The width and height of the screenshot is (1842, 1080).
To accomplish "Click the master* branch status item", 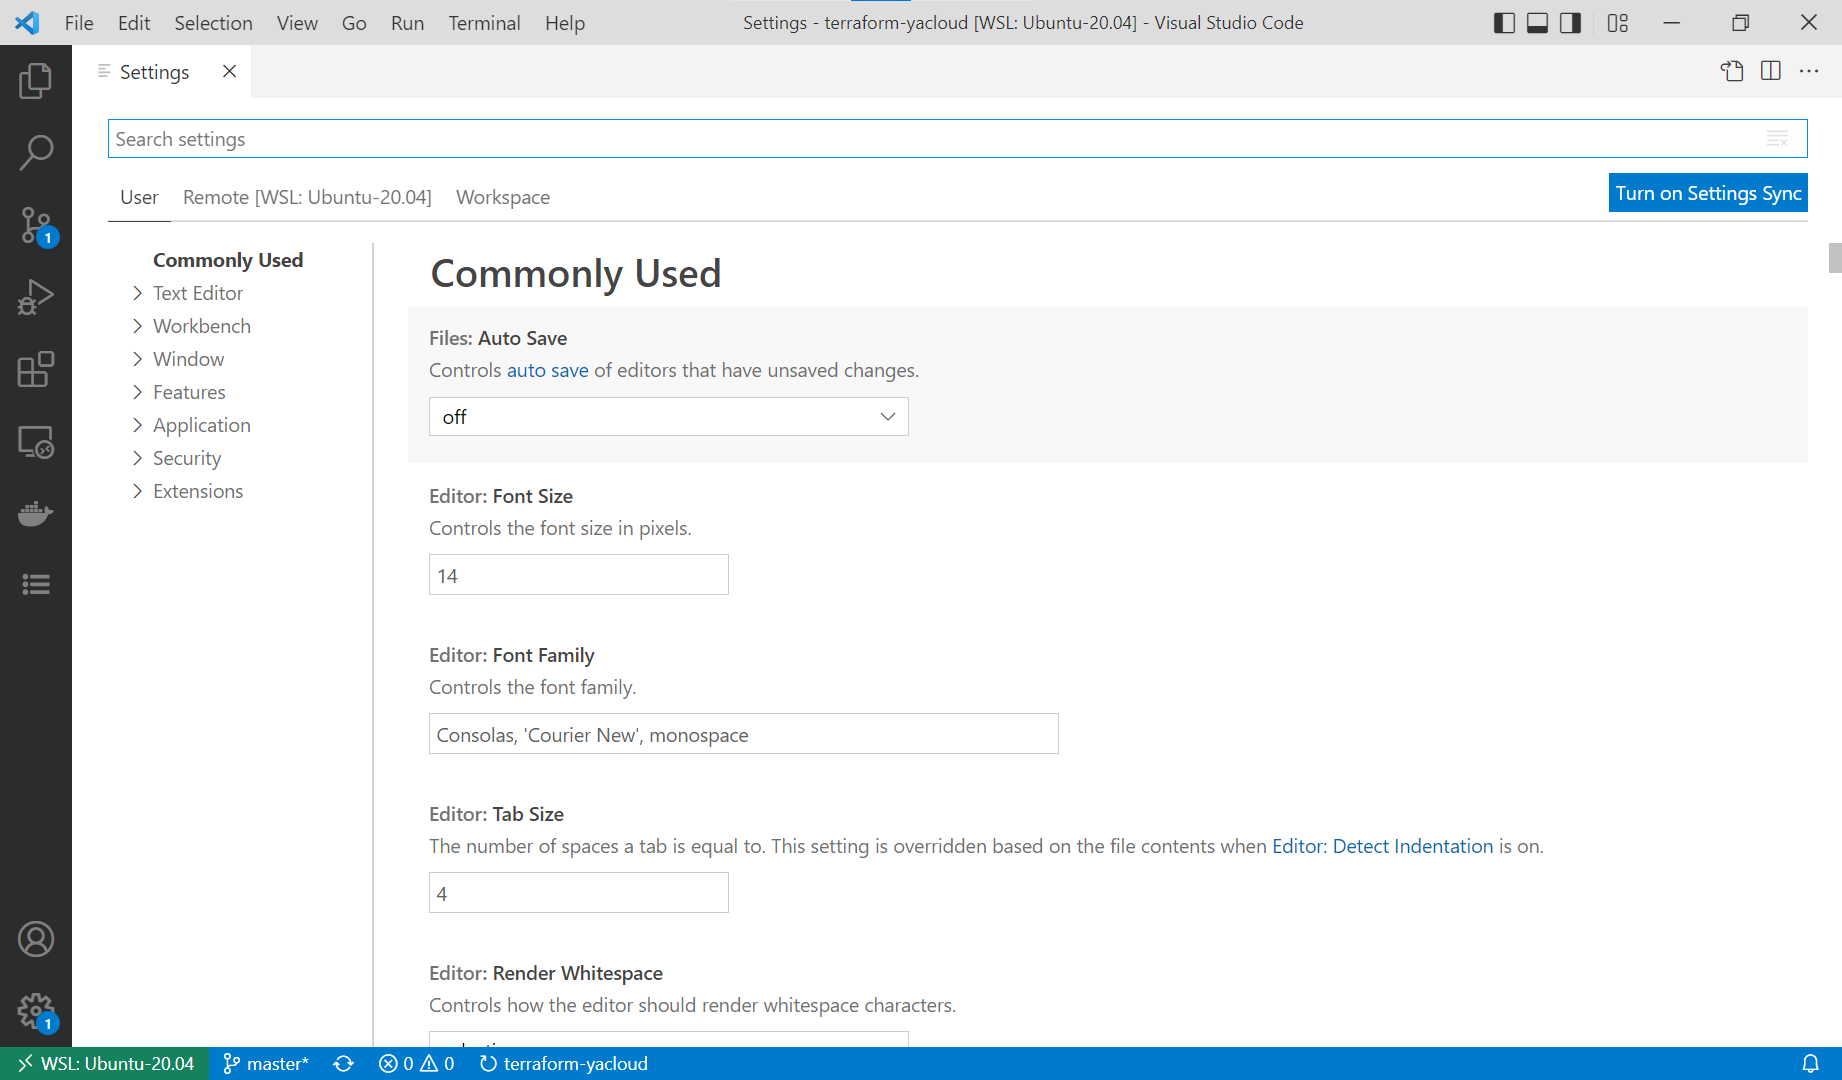I will (x=265, y=1063).
